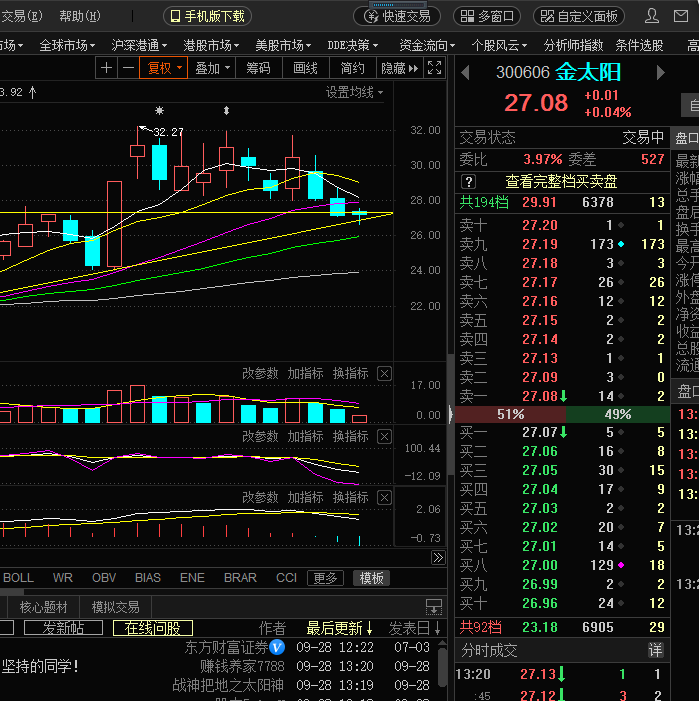Viewport: 699px width, 701px height.
Task: Click the 卖一 27.08 price row
Action: [562, 396]
